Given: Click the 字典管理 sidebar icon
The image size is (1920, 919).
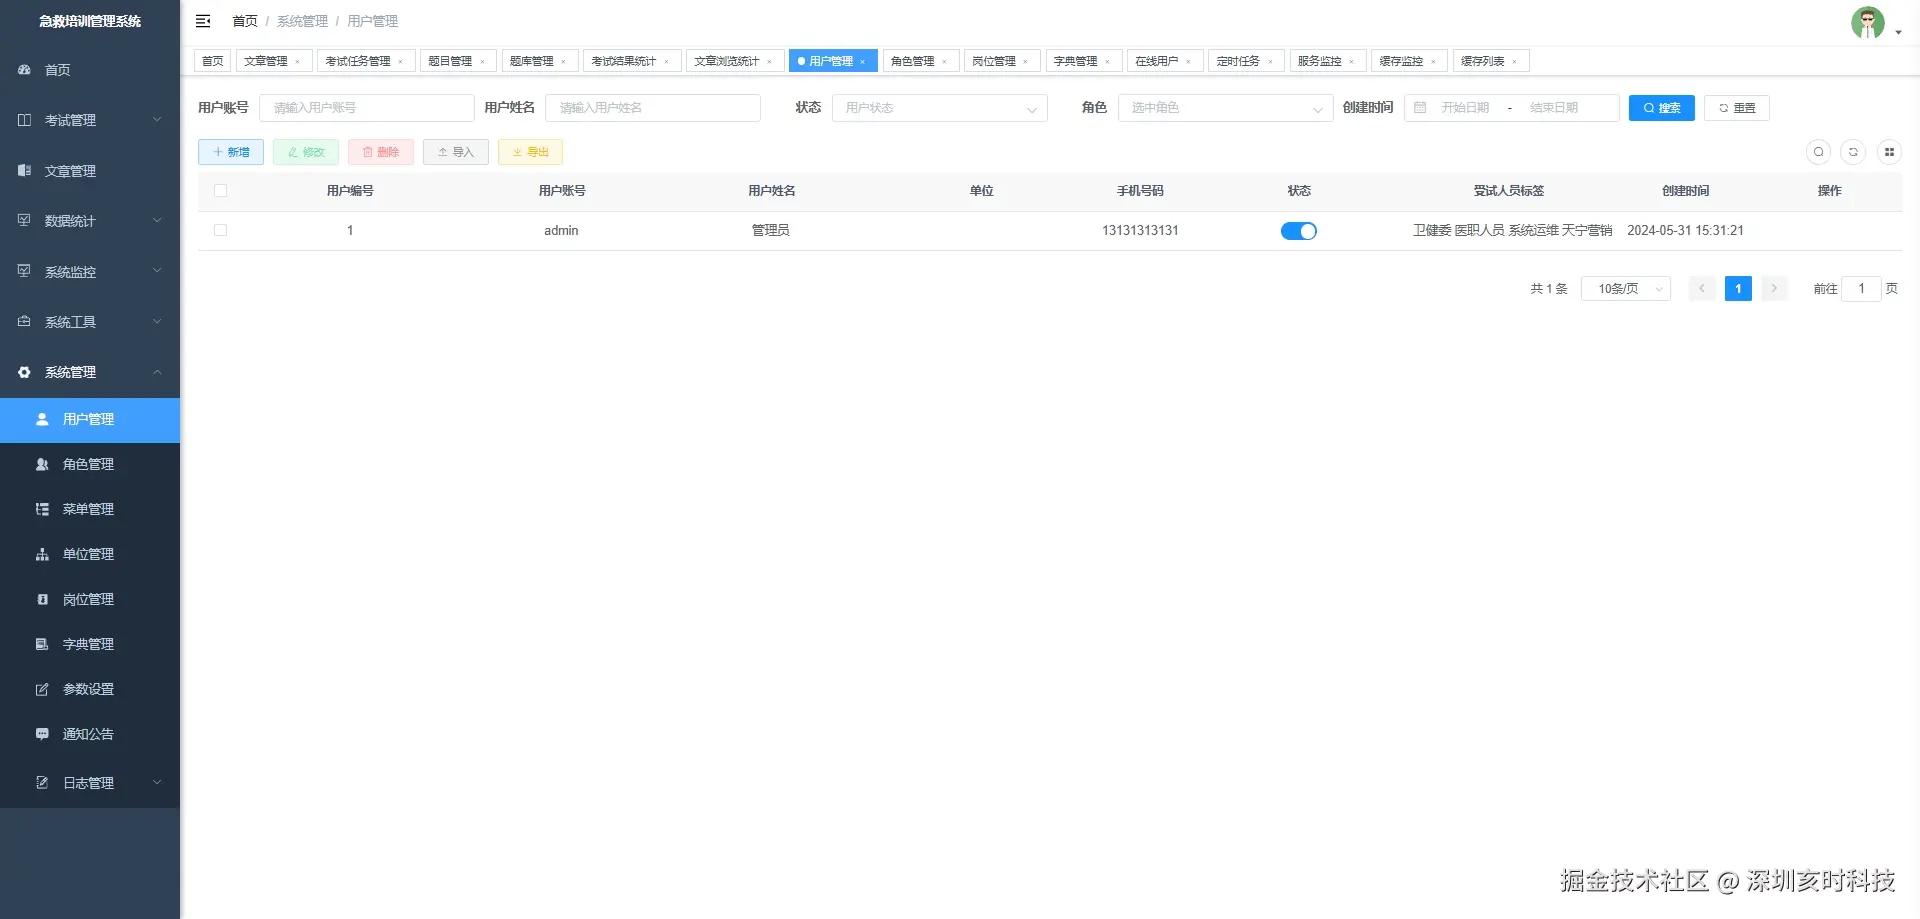Looking at the screenshot, I should tap(42, 644).
